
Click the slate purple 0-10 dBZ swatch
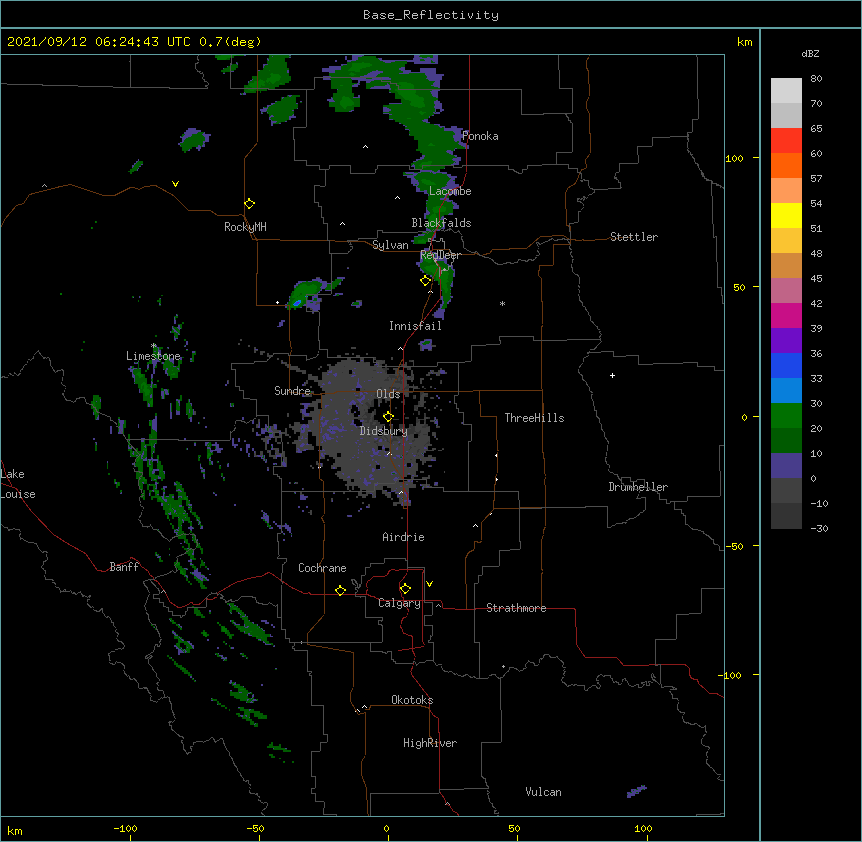[786, 466]
